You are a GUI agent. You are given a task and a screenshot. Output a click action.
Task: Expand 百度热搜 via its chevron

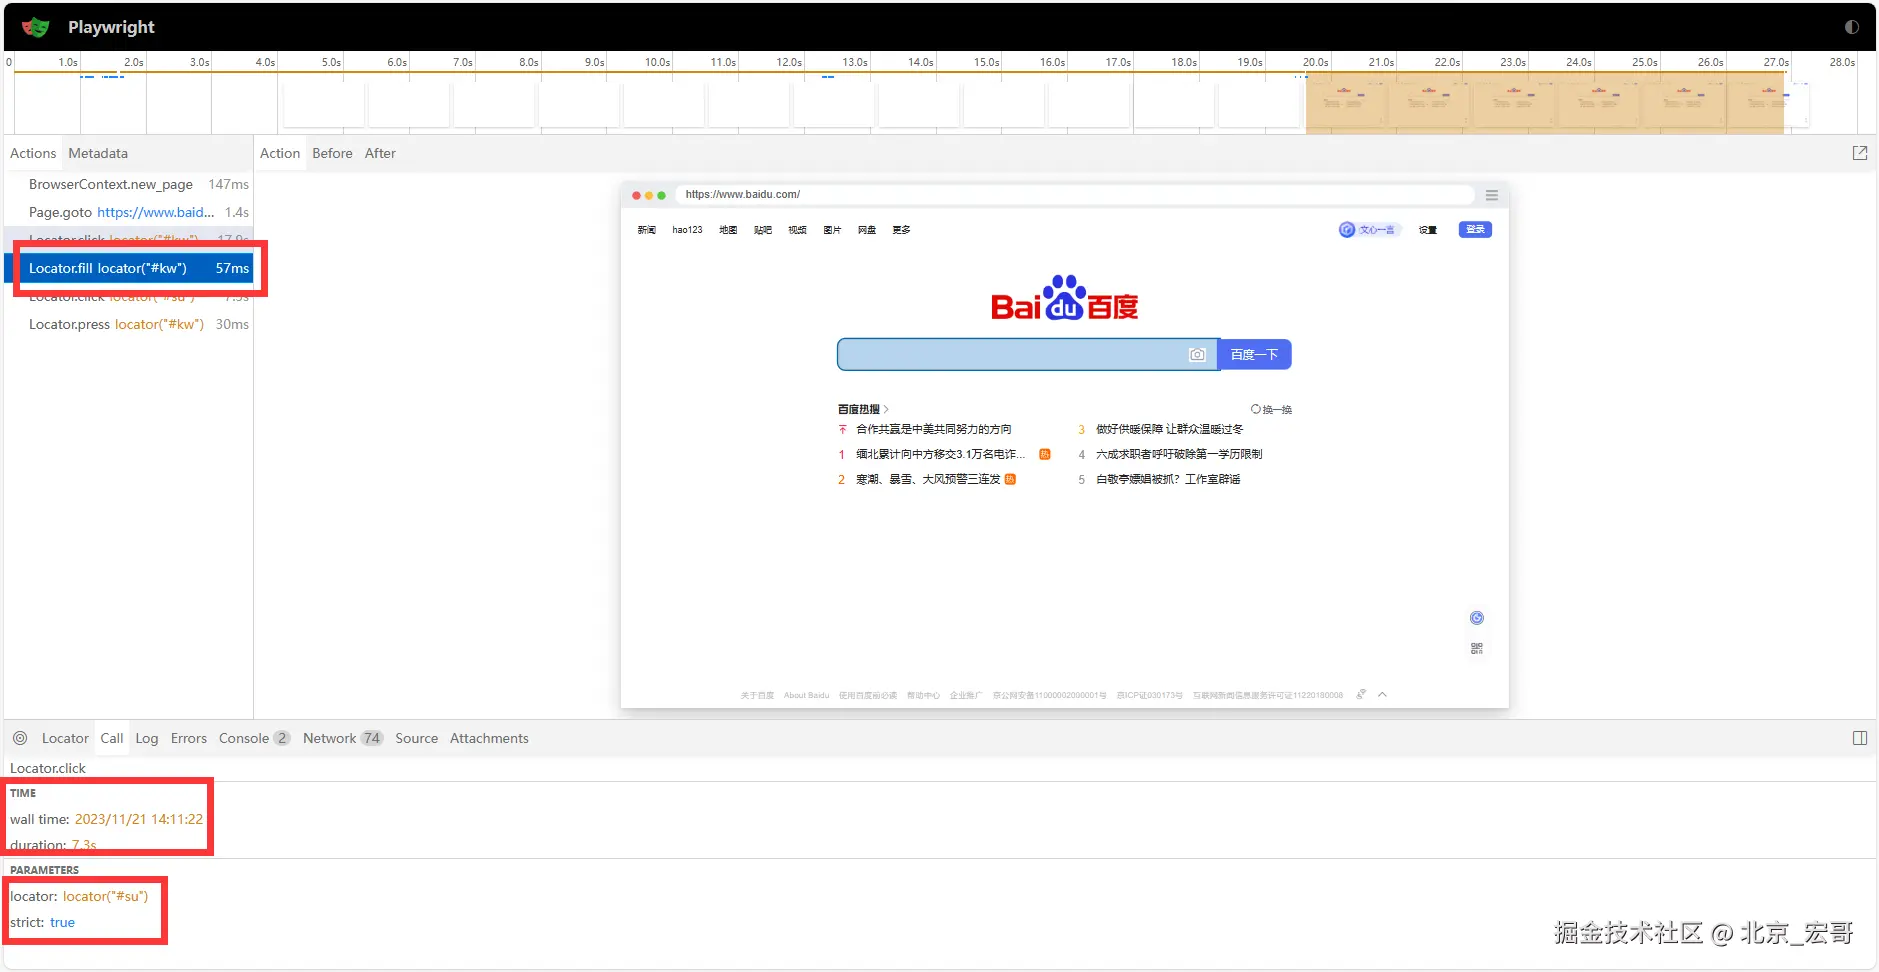(886, 409)
